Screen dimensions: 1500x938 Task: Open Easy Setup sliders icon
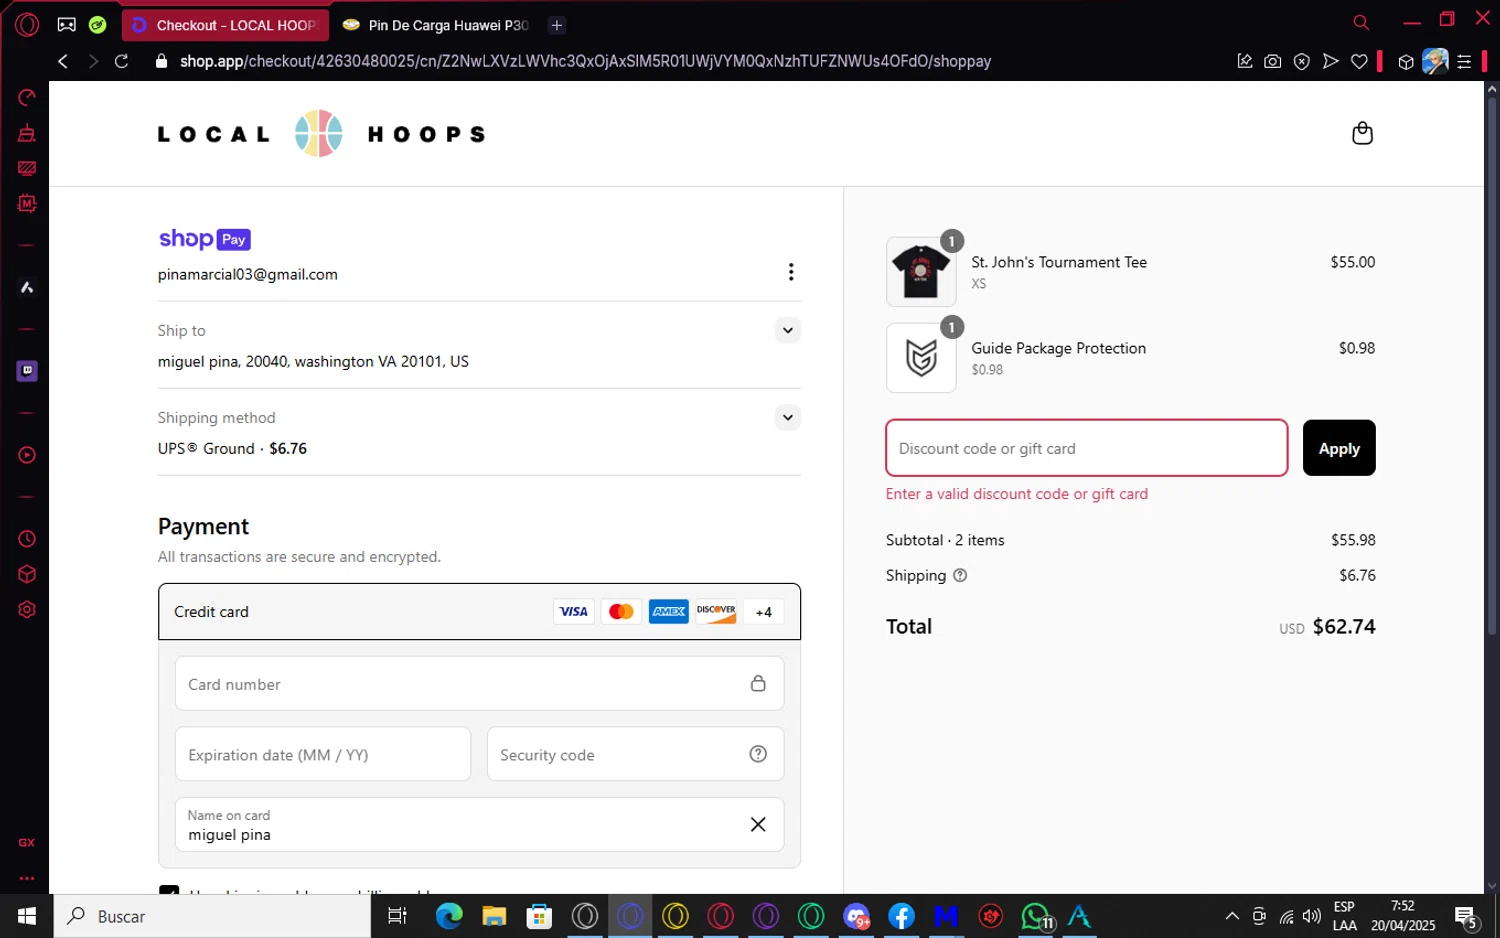[x=1464, y=62]
